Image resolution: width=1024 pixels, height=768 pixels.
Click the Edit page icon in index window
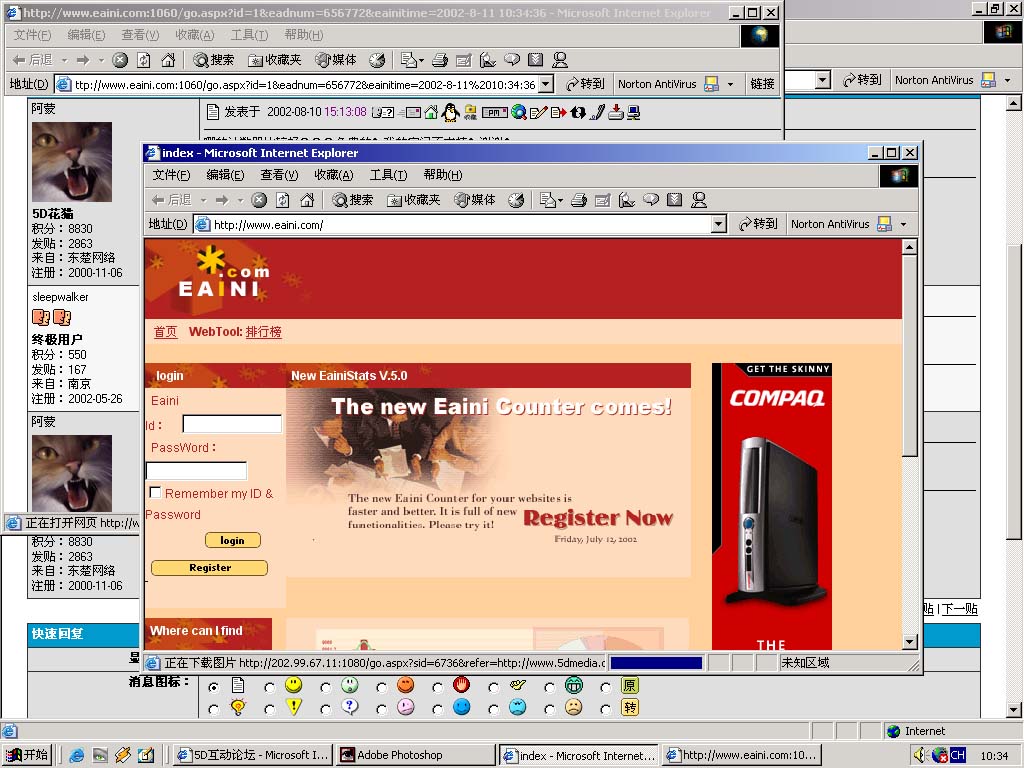coord(603,200)
